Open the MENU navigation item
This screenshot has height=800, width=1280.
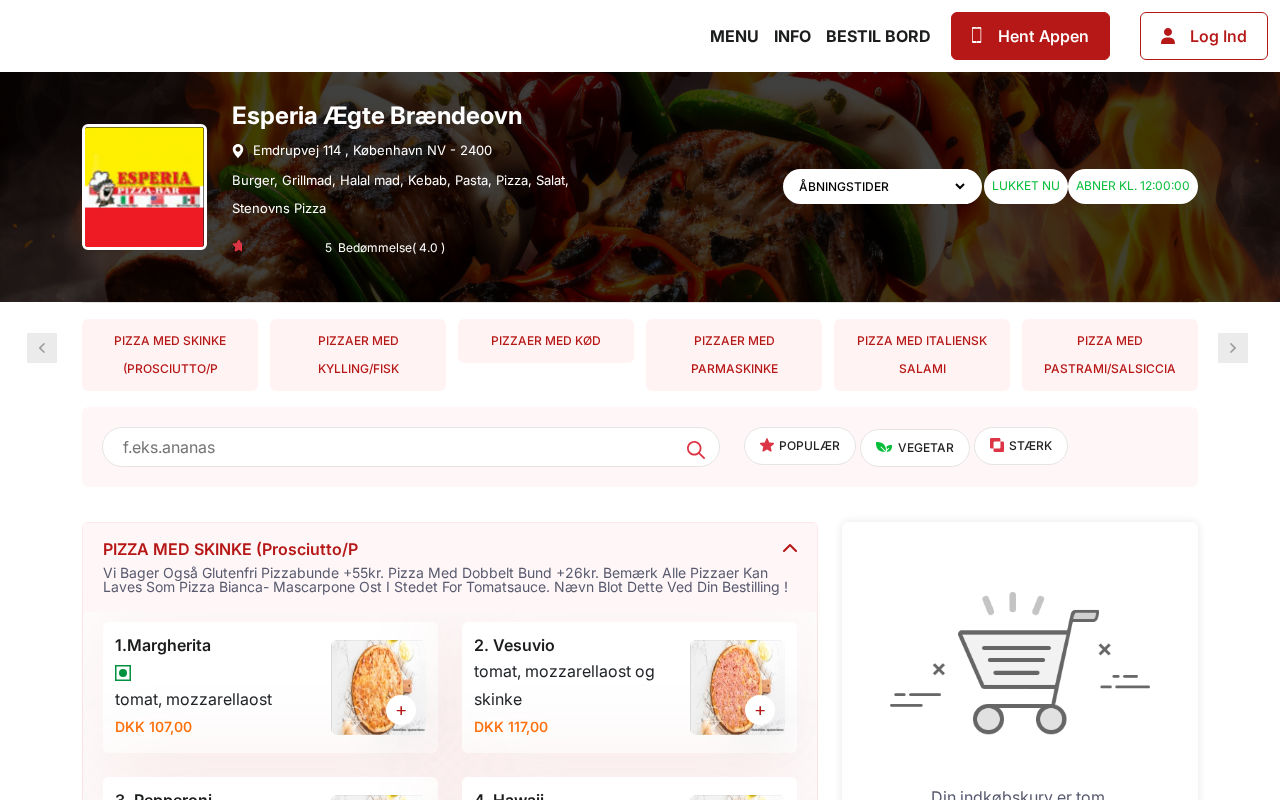[734, 36]
